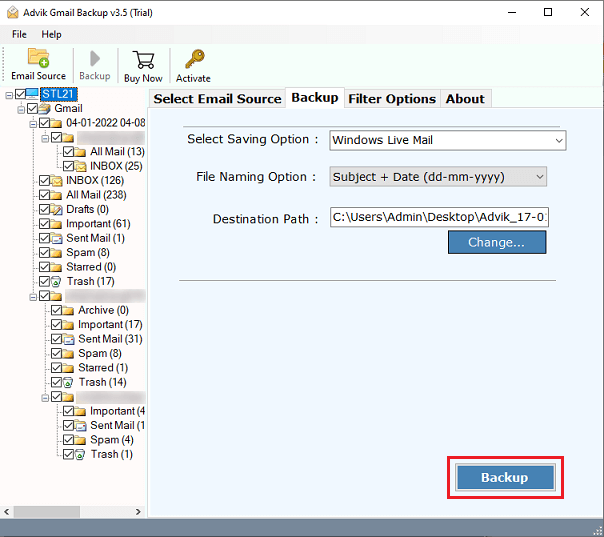Toggle the Drafts (0) checkbox
Viewport: 604px width, 537px height.
(x=44, y=209)
